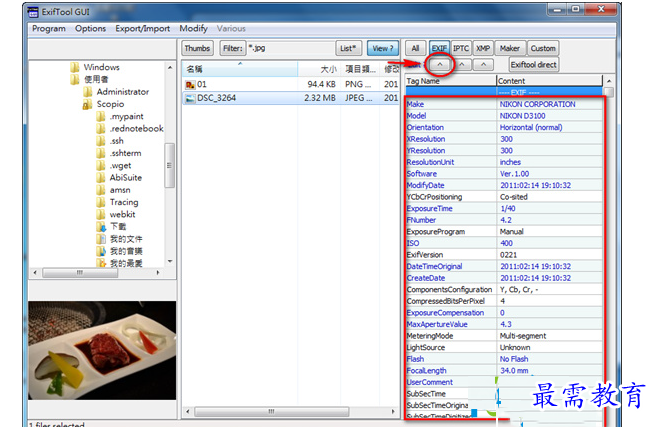Select the webkit folder
This screenshot has height=427, width=654.
tap(123, 214)
